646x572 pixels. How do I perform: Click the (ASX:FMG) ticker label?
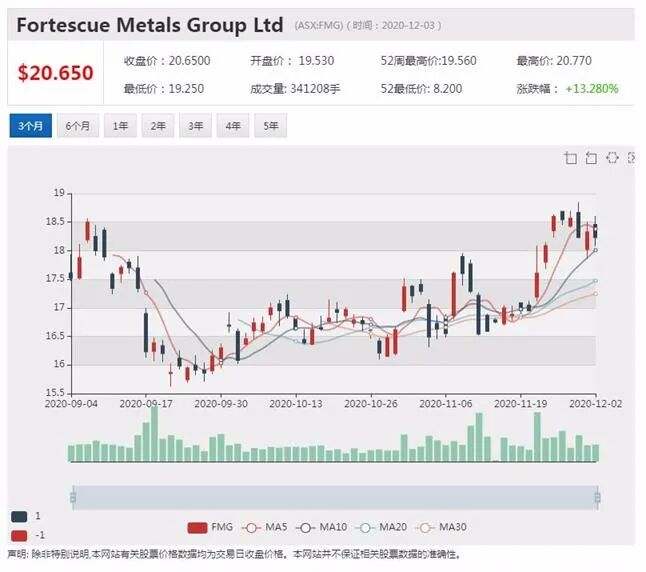[319, 26]
